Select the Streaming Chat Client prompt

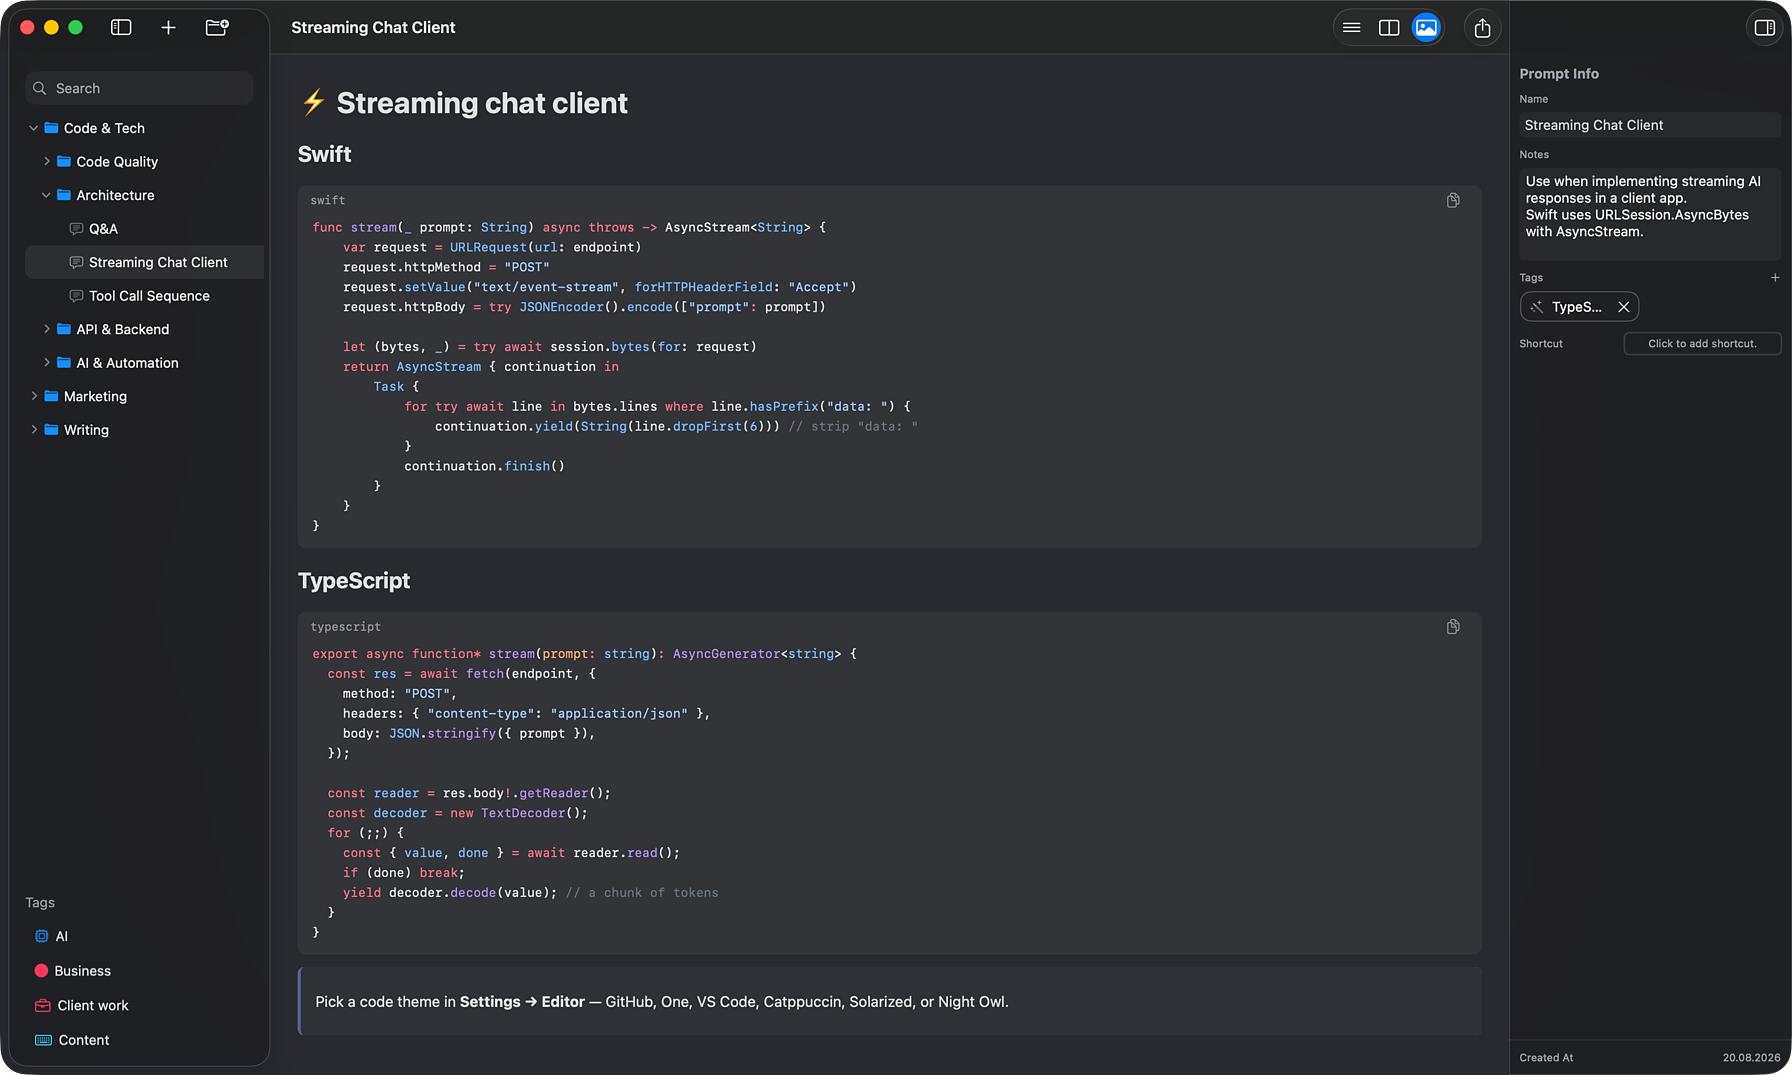[x=145, y=262]
